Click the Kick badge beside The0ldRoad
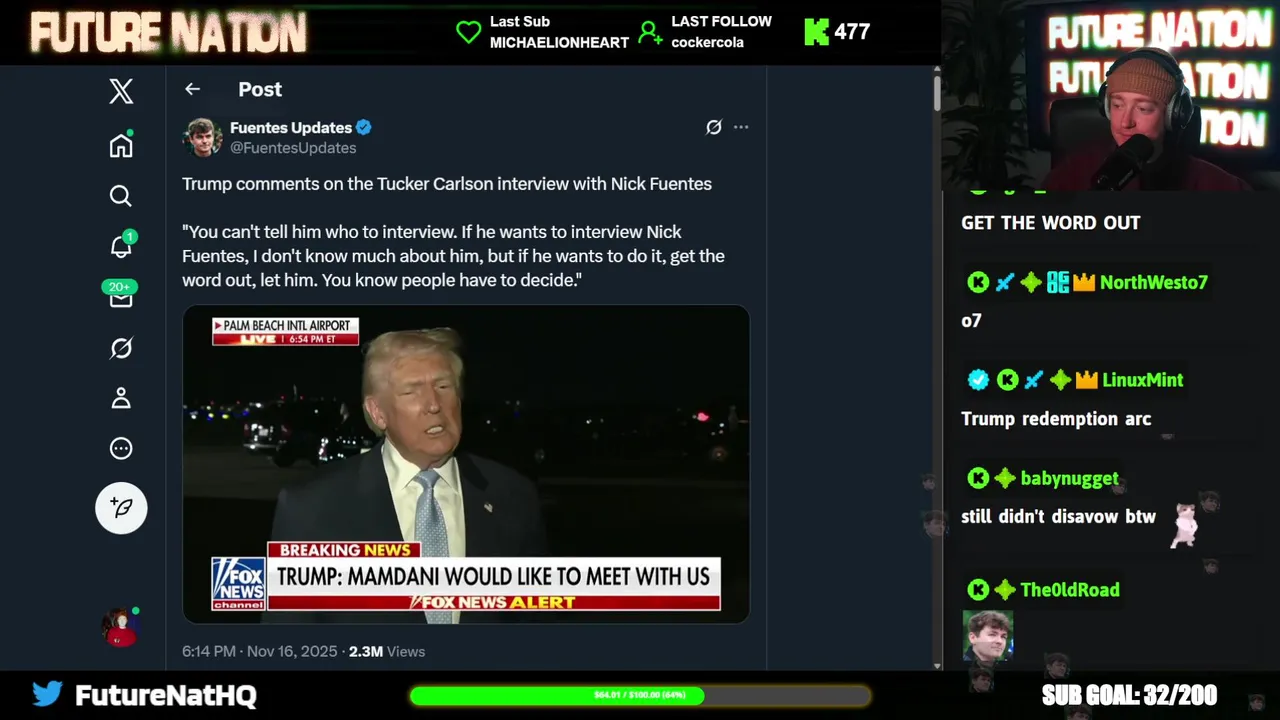 pyautogui.click(x=978, y=590)
